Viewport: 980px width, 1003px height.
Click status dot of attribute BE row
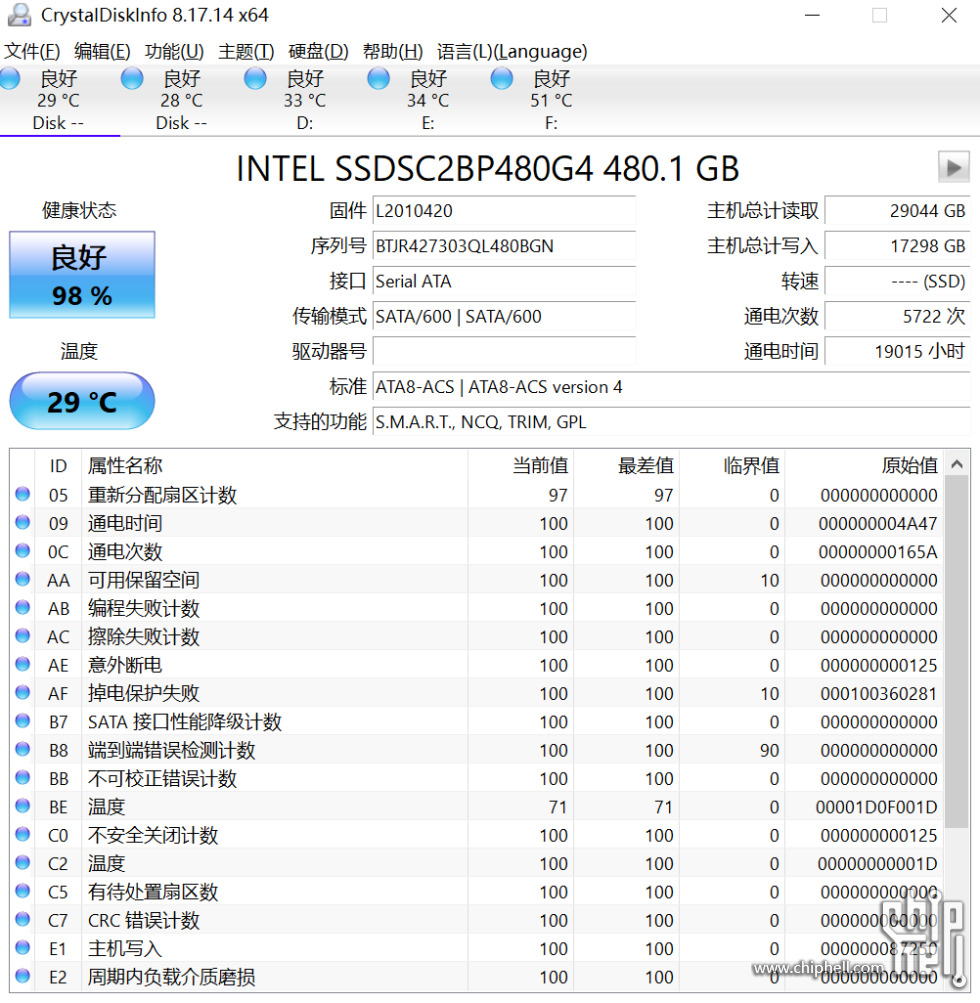22,806
